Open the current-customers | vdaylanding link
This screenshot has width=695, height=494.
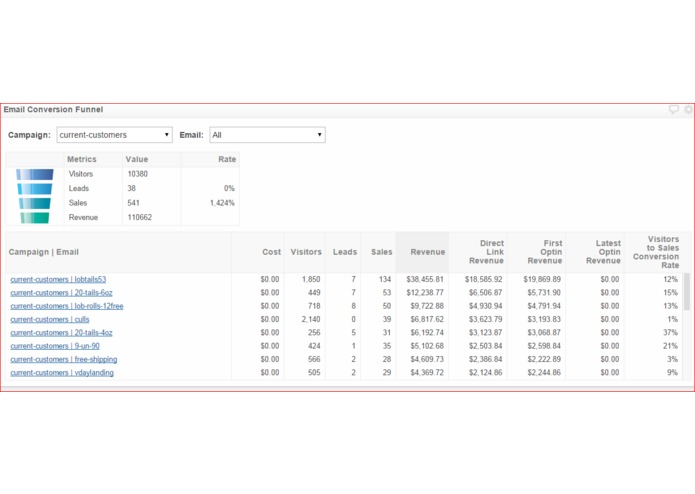[x=62, y=373]
